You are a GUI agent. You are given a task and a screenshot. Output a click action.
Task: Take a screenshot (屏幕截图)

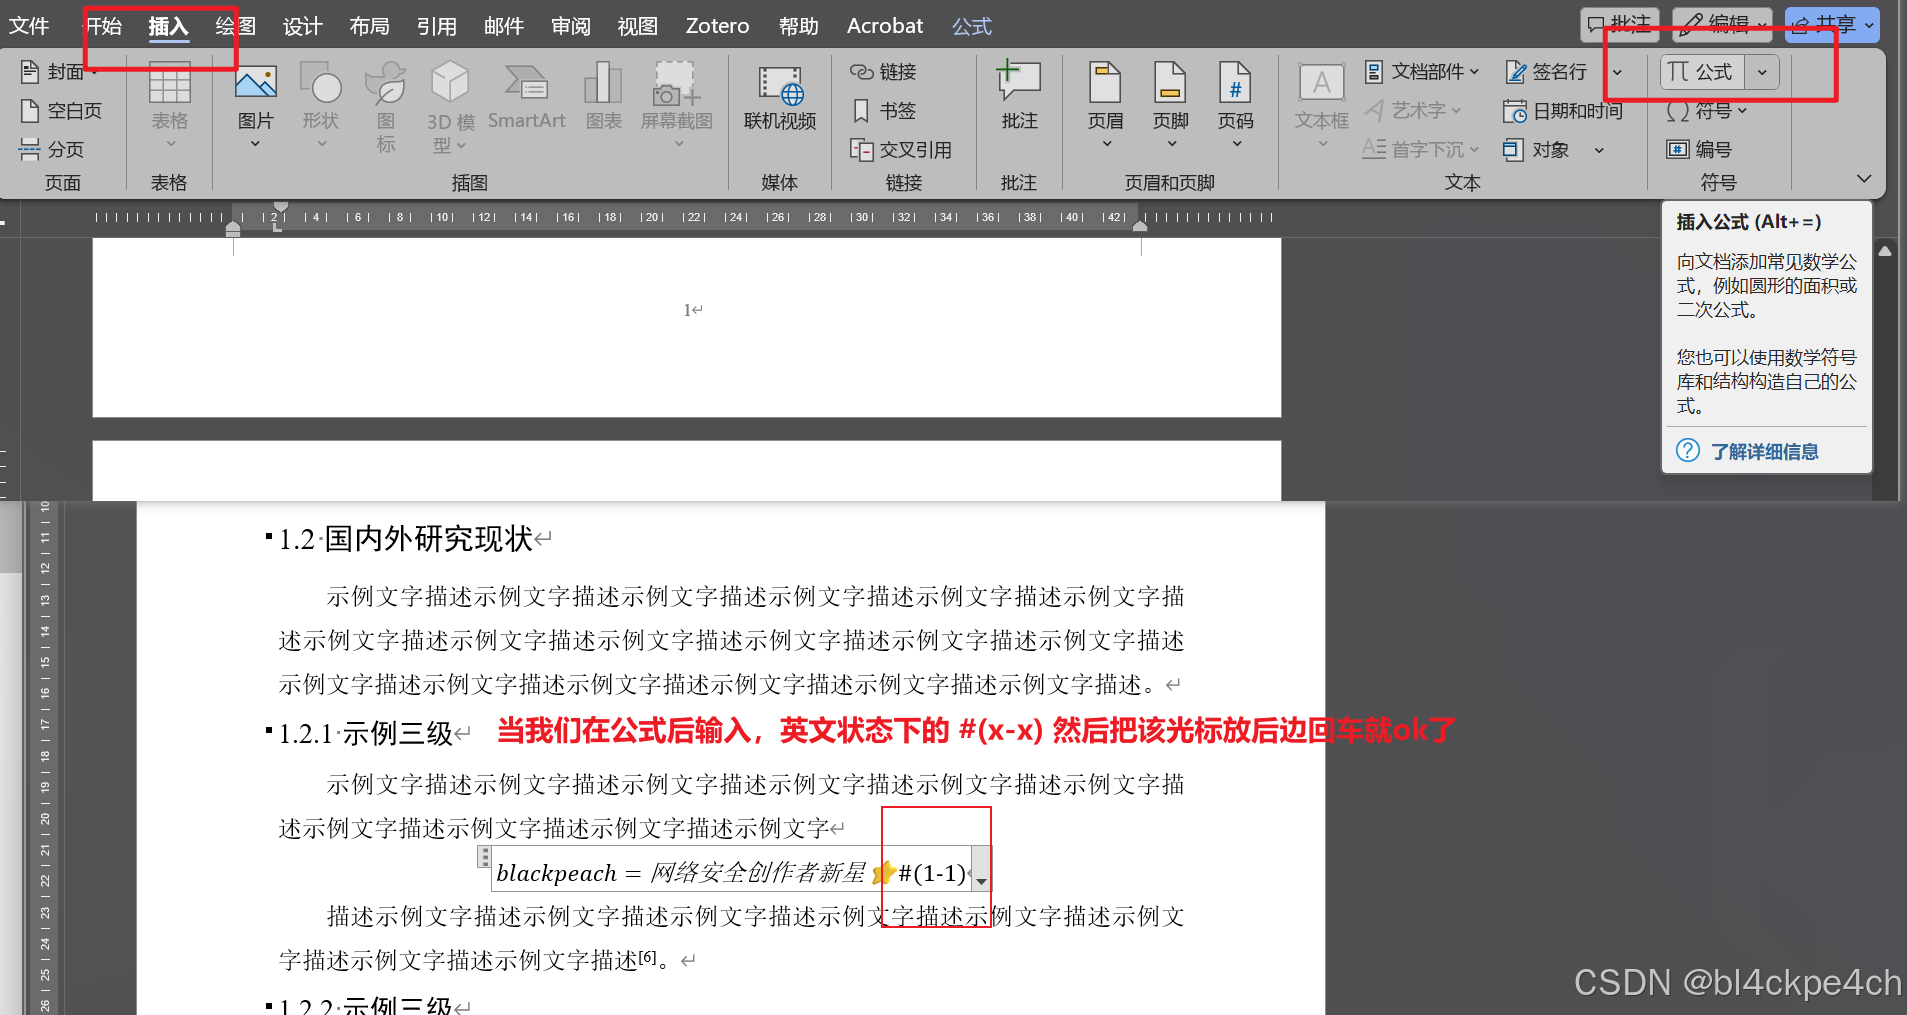coord(677,106)
